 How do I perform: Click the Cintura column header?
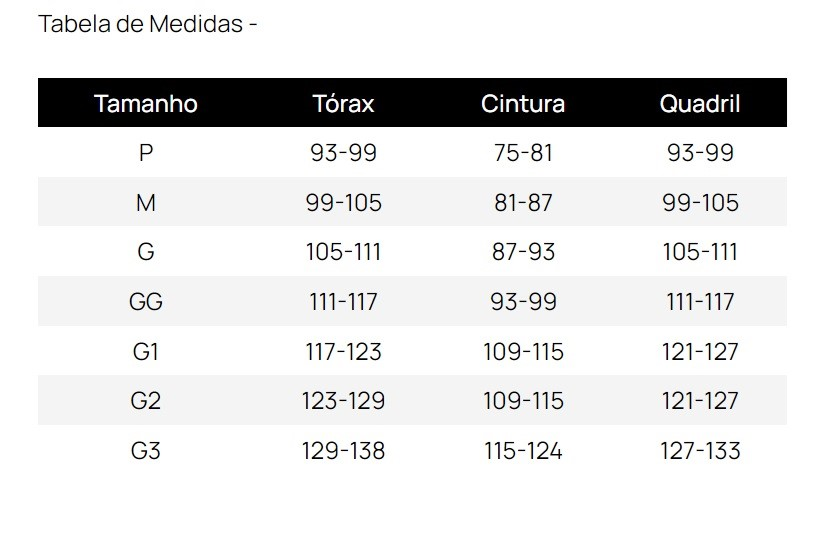tap(523, 103)
